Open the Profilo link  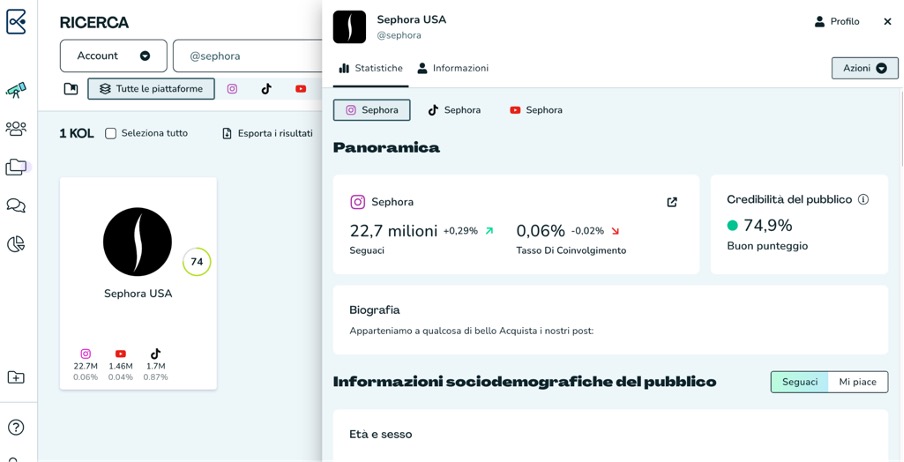click(x=836, y=21)
